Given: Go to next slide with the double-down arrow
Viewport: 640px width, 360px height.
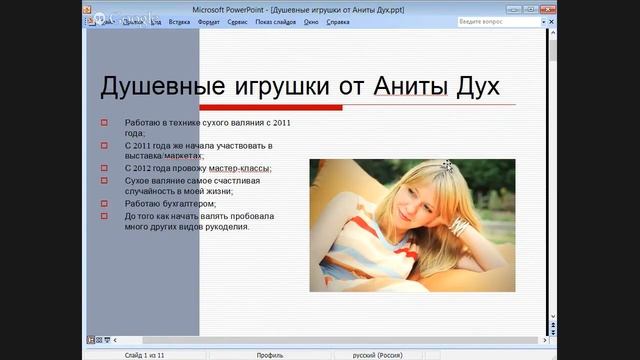Looking at the screenshot, I should point(553,332).
